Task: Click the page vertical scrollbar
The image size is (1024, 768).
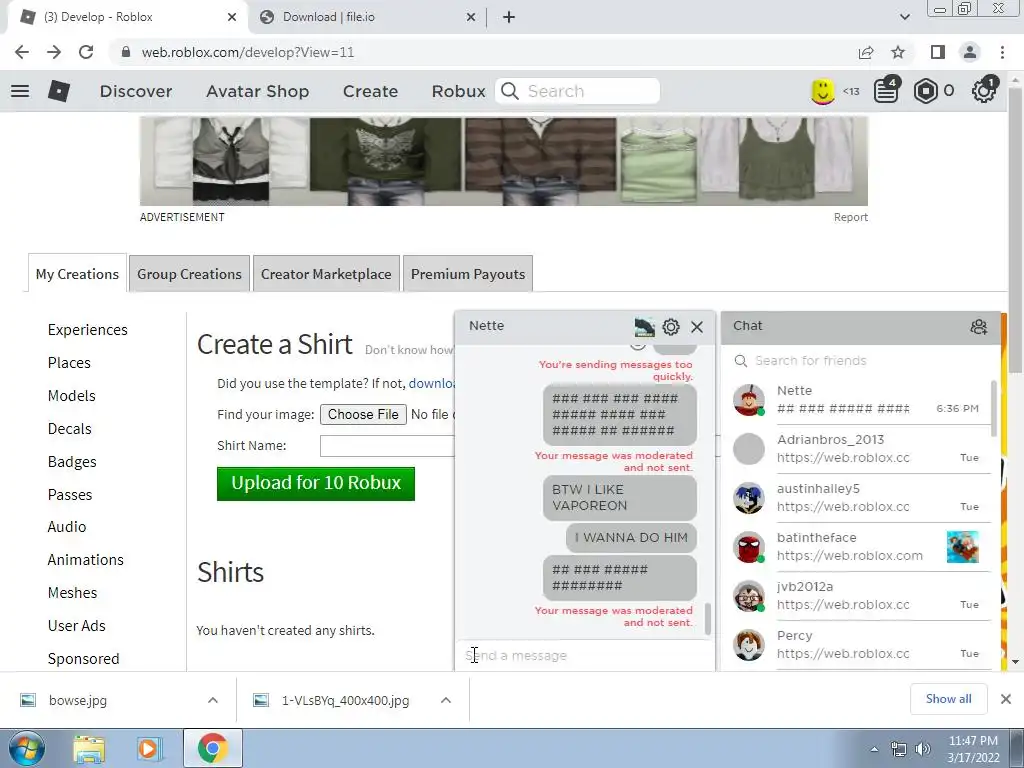Action: tap(1015, 229)
